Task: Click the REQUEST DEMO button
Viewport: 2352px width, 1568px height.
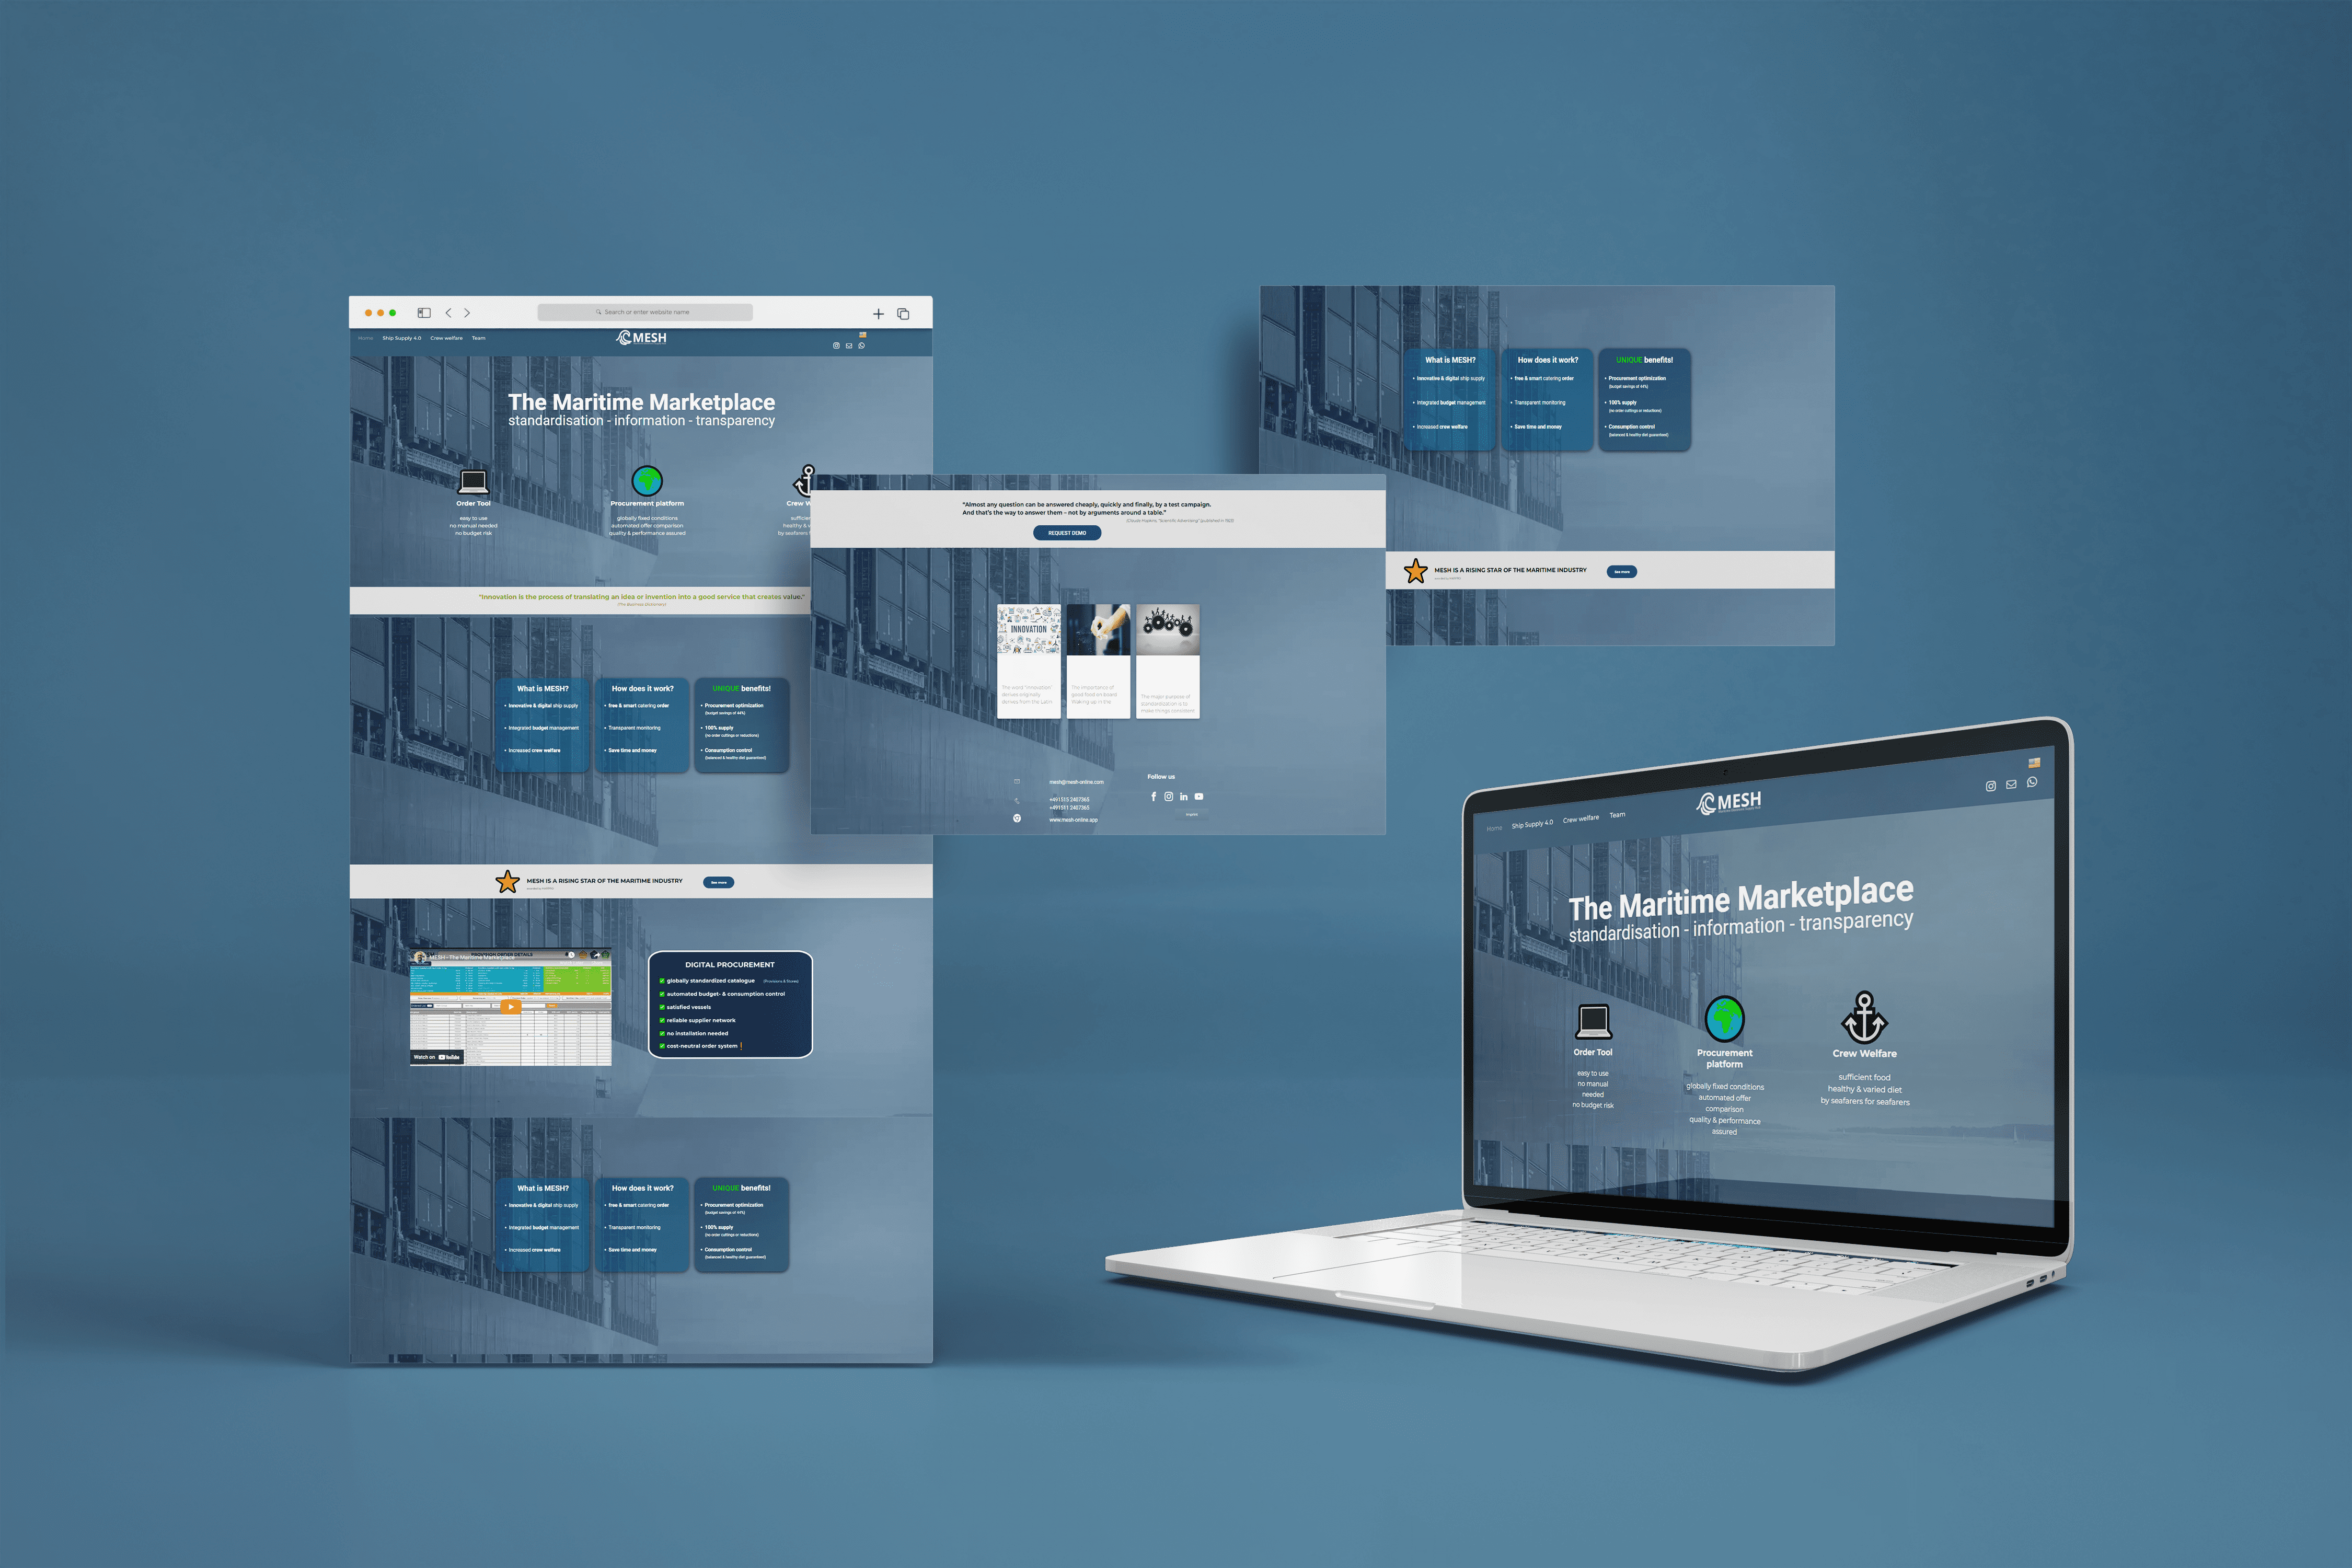Action: 1067,533
